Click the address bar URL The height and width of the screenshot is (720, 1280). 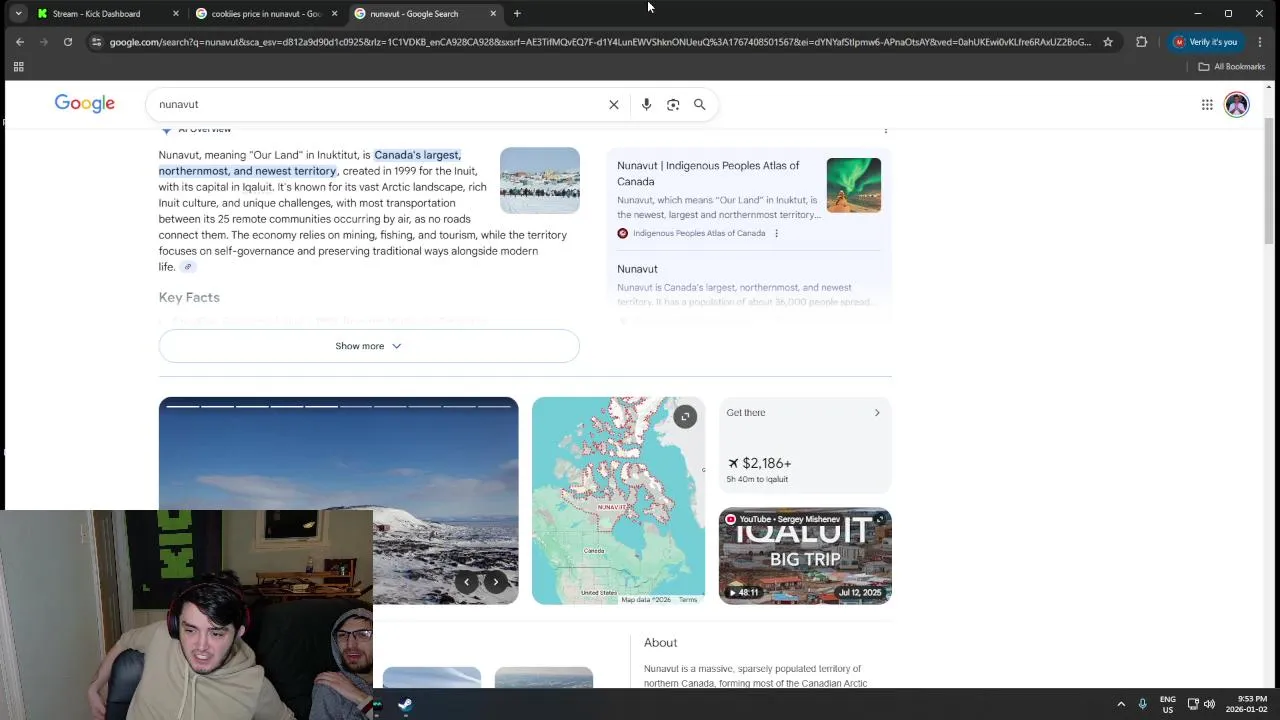(x=600, y=42)
